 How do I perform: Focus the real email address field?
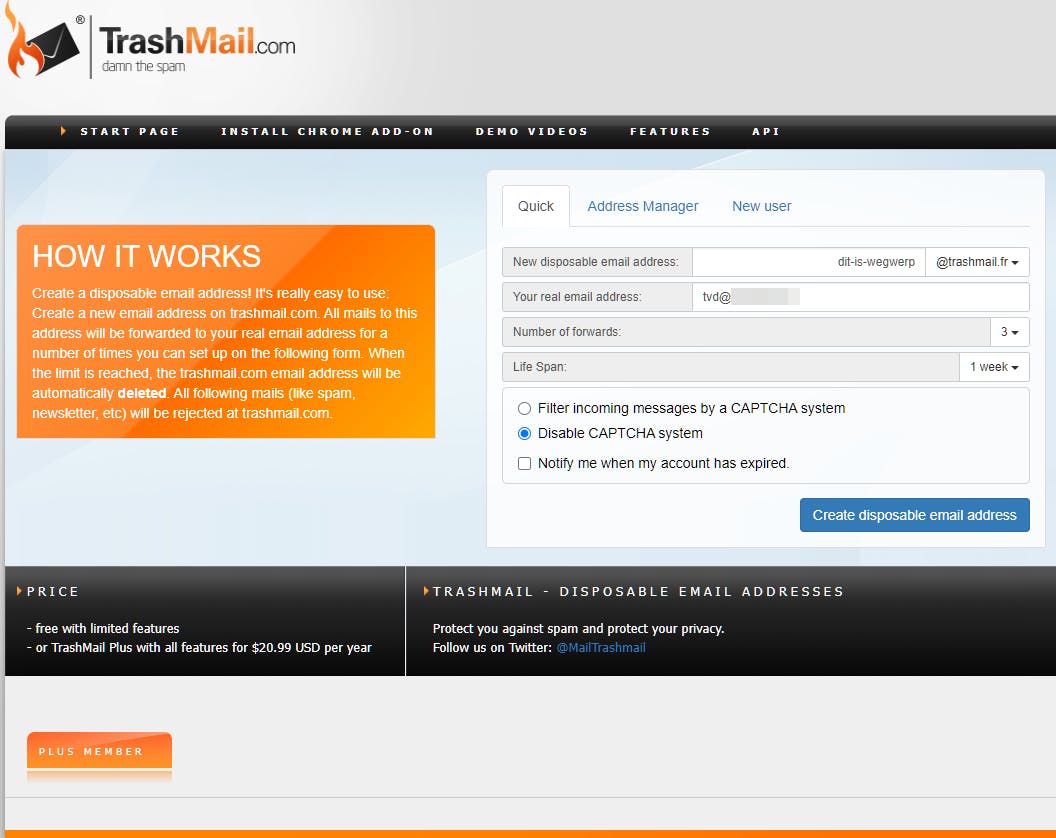tap(861, 297)
